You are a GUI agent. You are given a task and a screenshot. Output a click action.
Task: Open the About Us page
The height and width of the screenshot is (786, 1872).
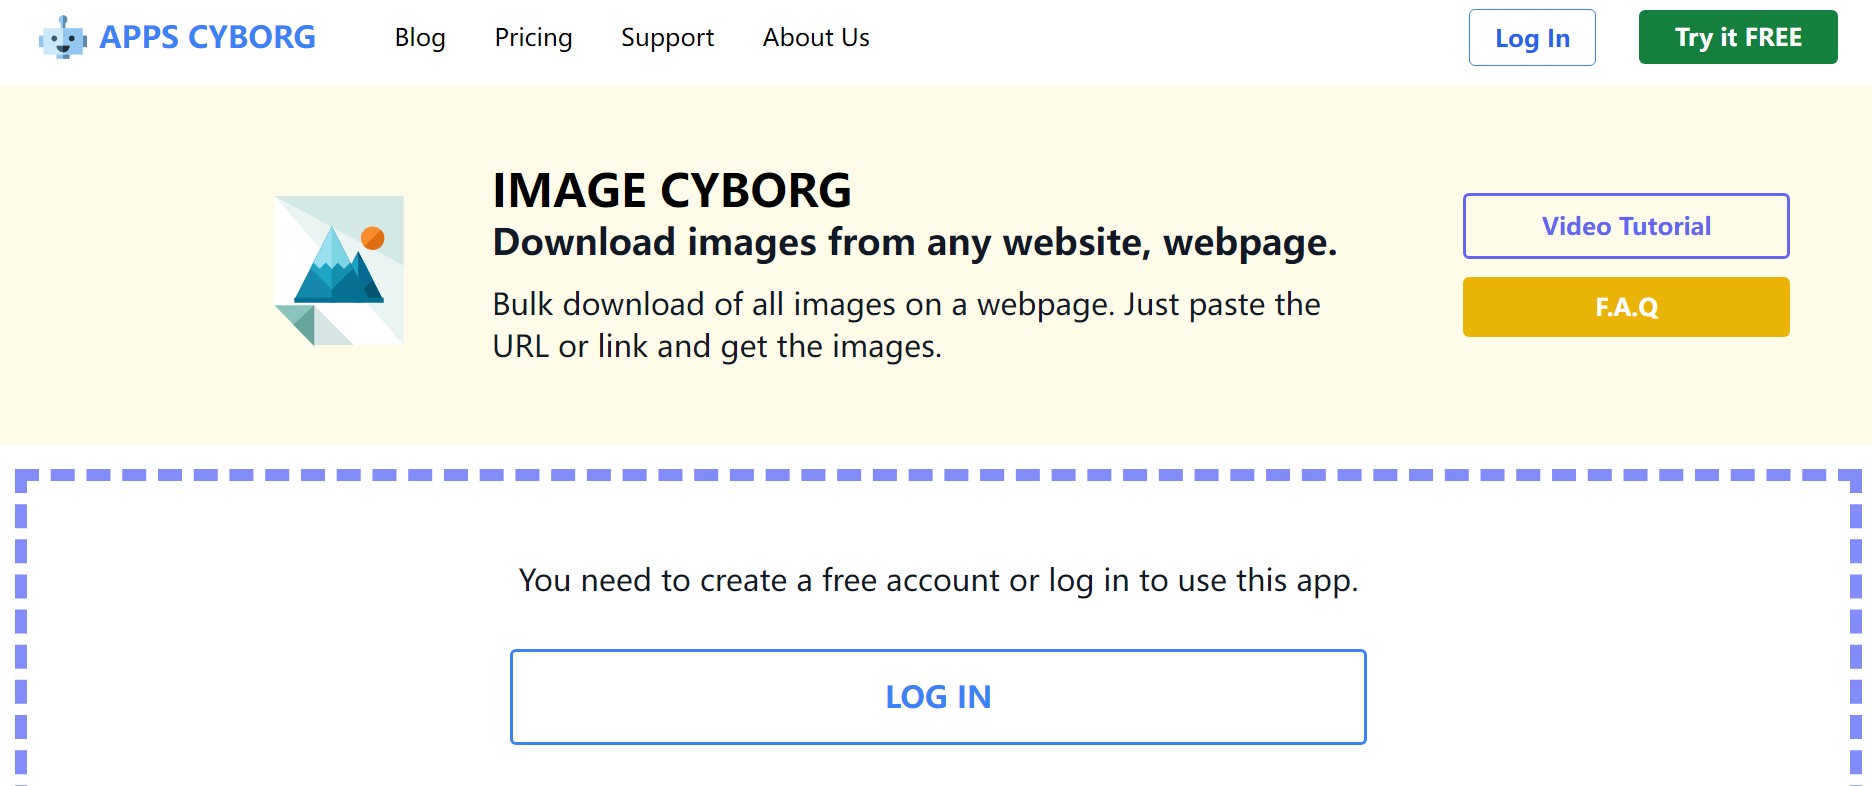816,38
